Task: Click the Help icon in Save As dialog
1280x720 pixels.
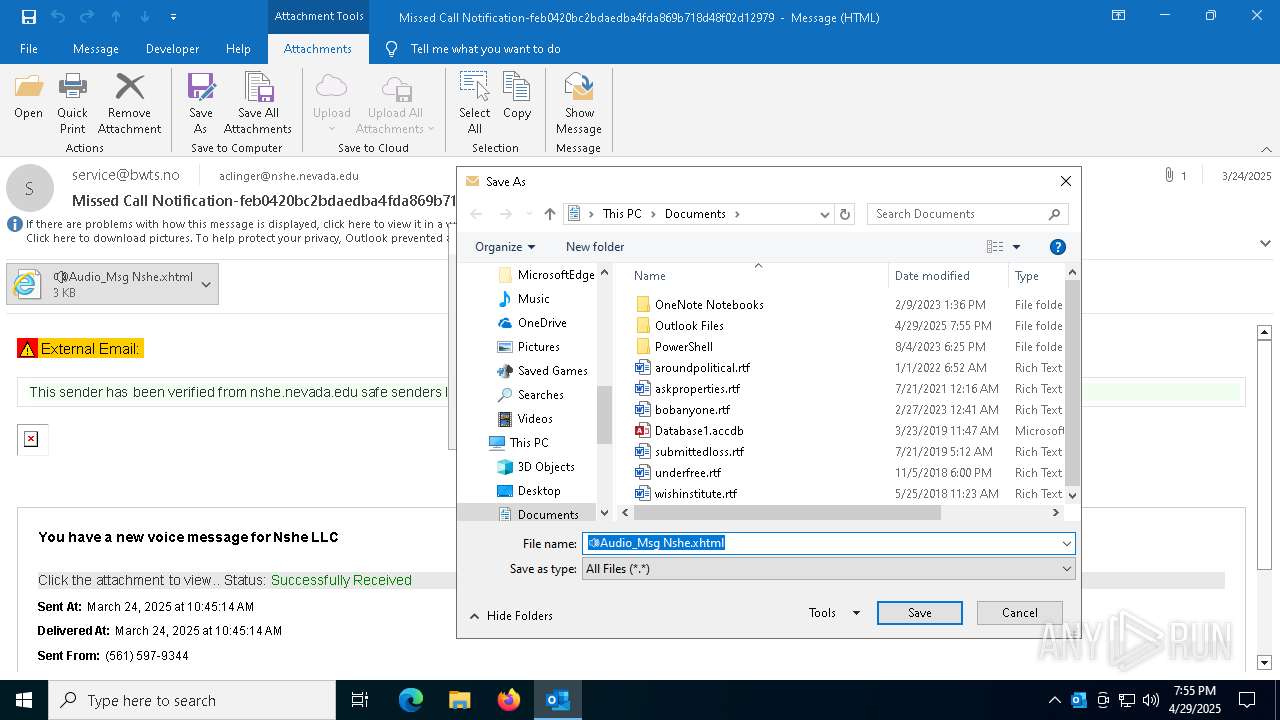Action: tap(1058, 247)
